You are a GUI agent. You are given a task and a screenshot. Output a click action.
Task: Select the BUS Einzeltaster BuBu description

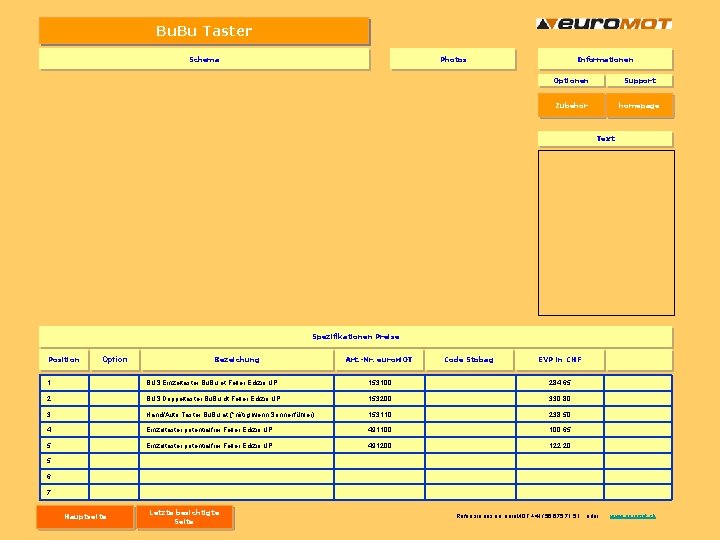[x=212, y=382]
